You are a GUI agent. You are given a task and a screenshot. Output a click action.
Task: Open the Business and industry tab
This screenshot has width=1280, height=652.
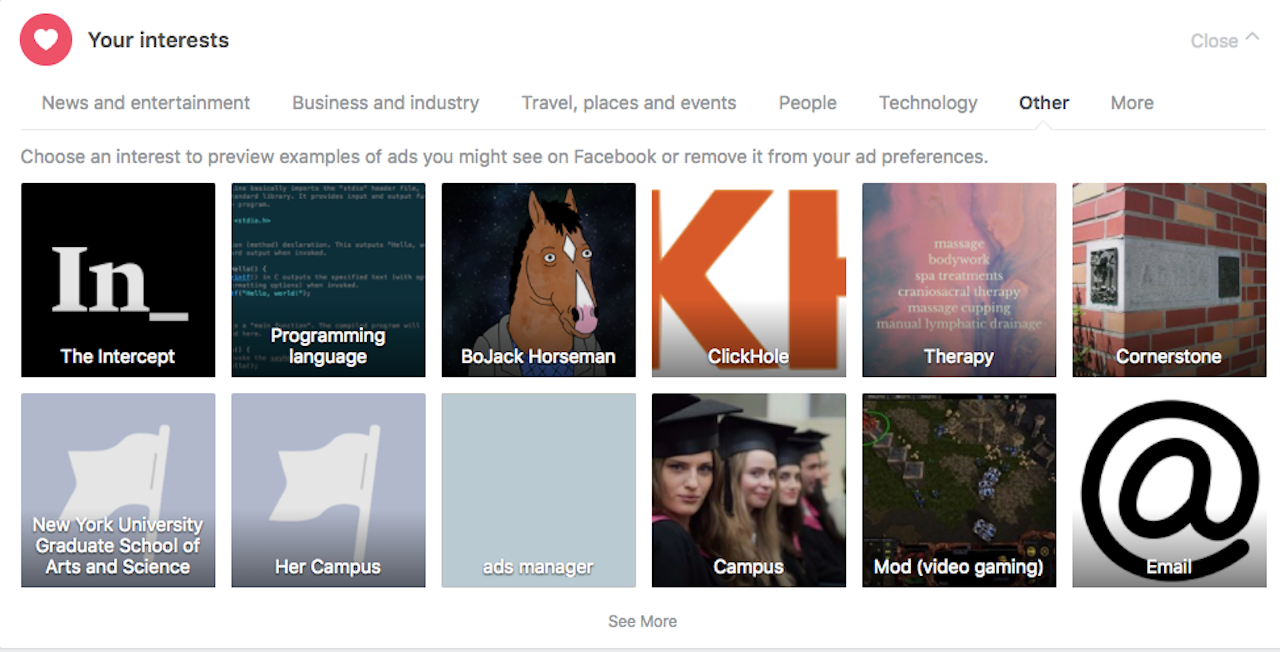point(385,103)
